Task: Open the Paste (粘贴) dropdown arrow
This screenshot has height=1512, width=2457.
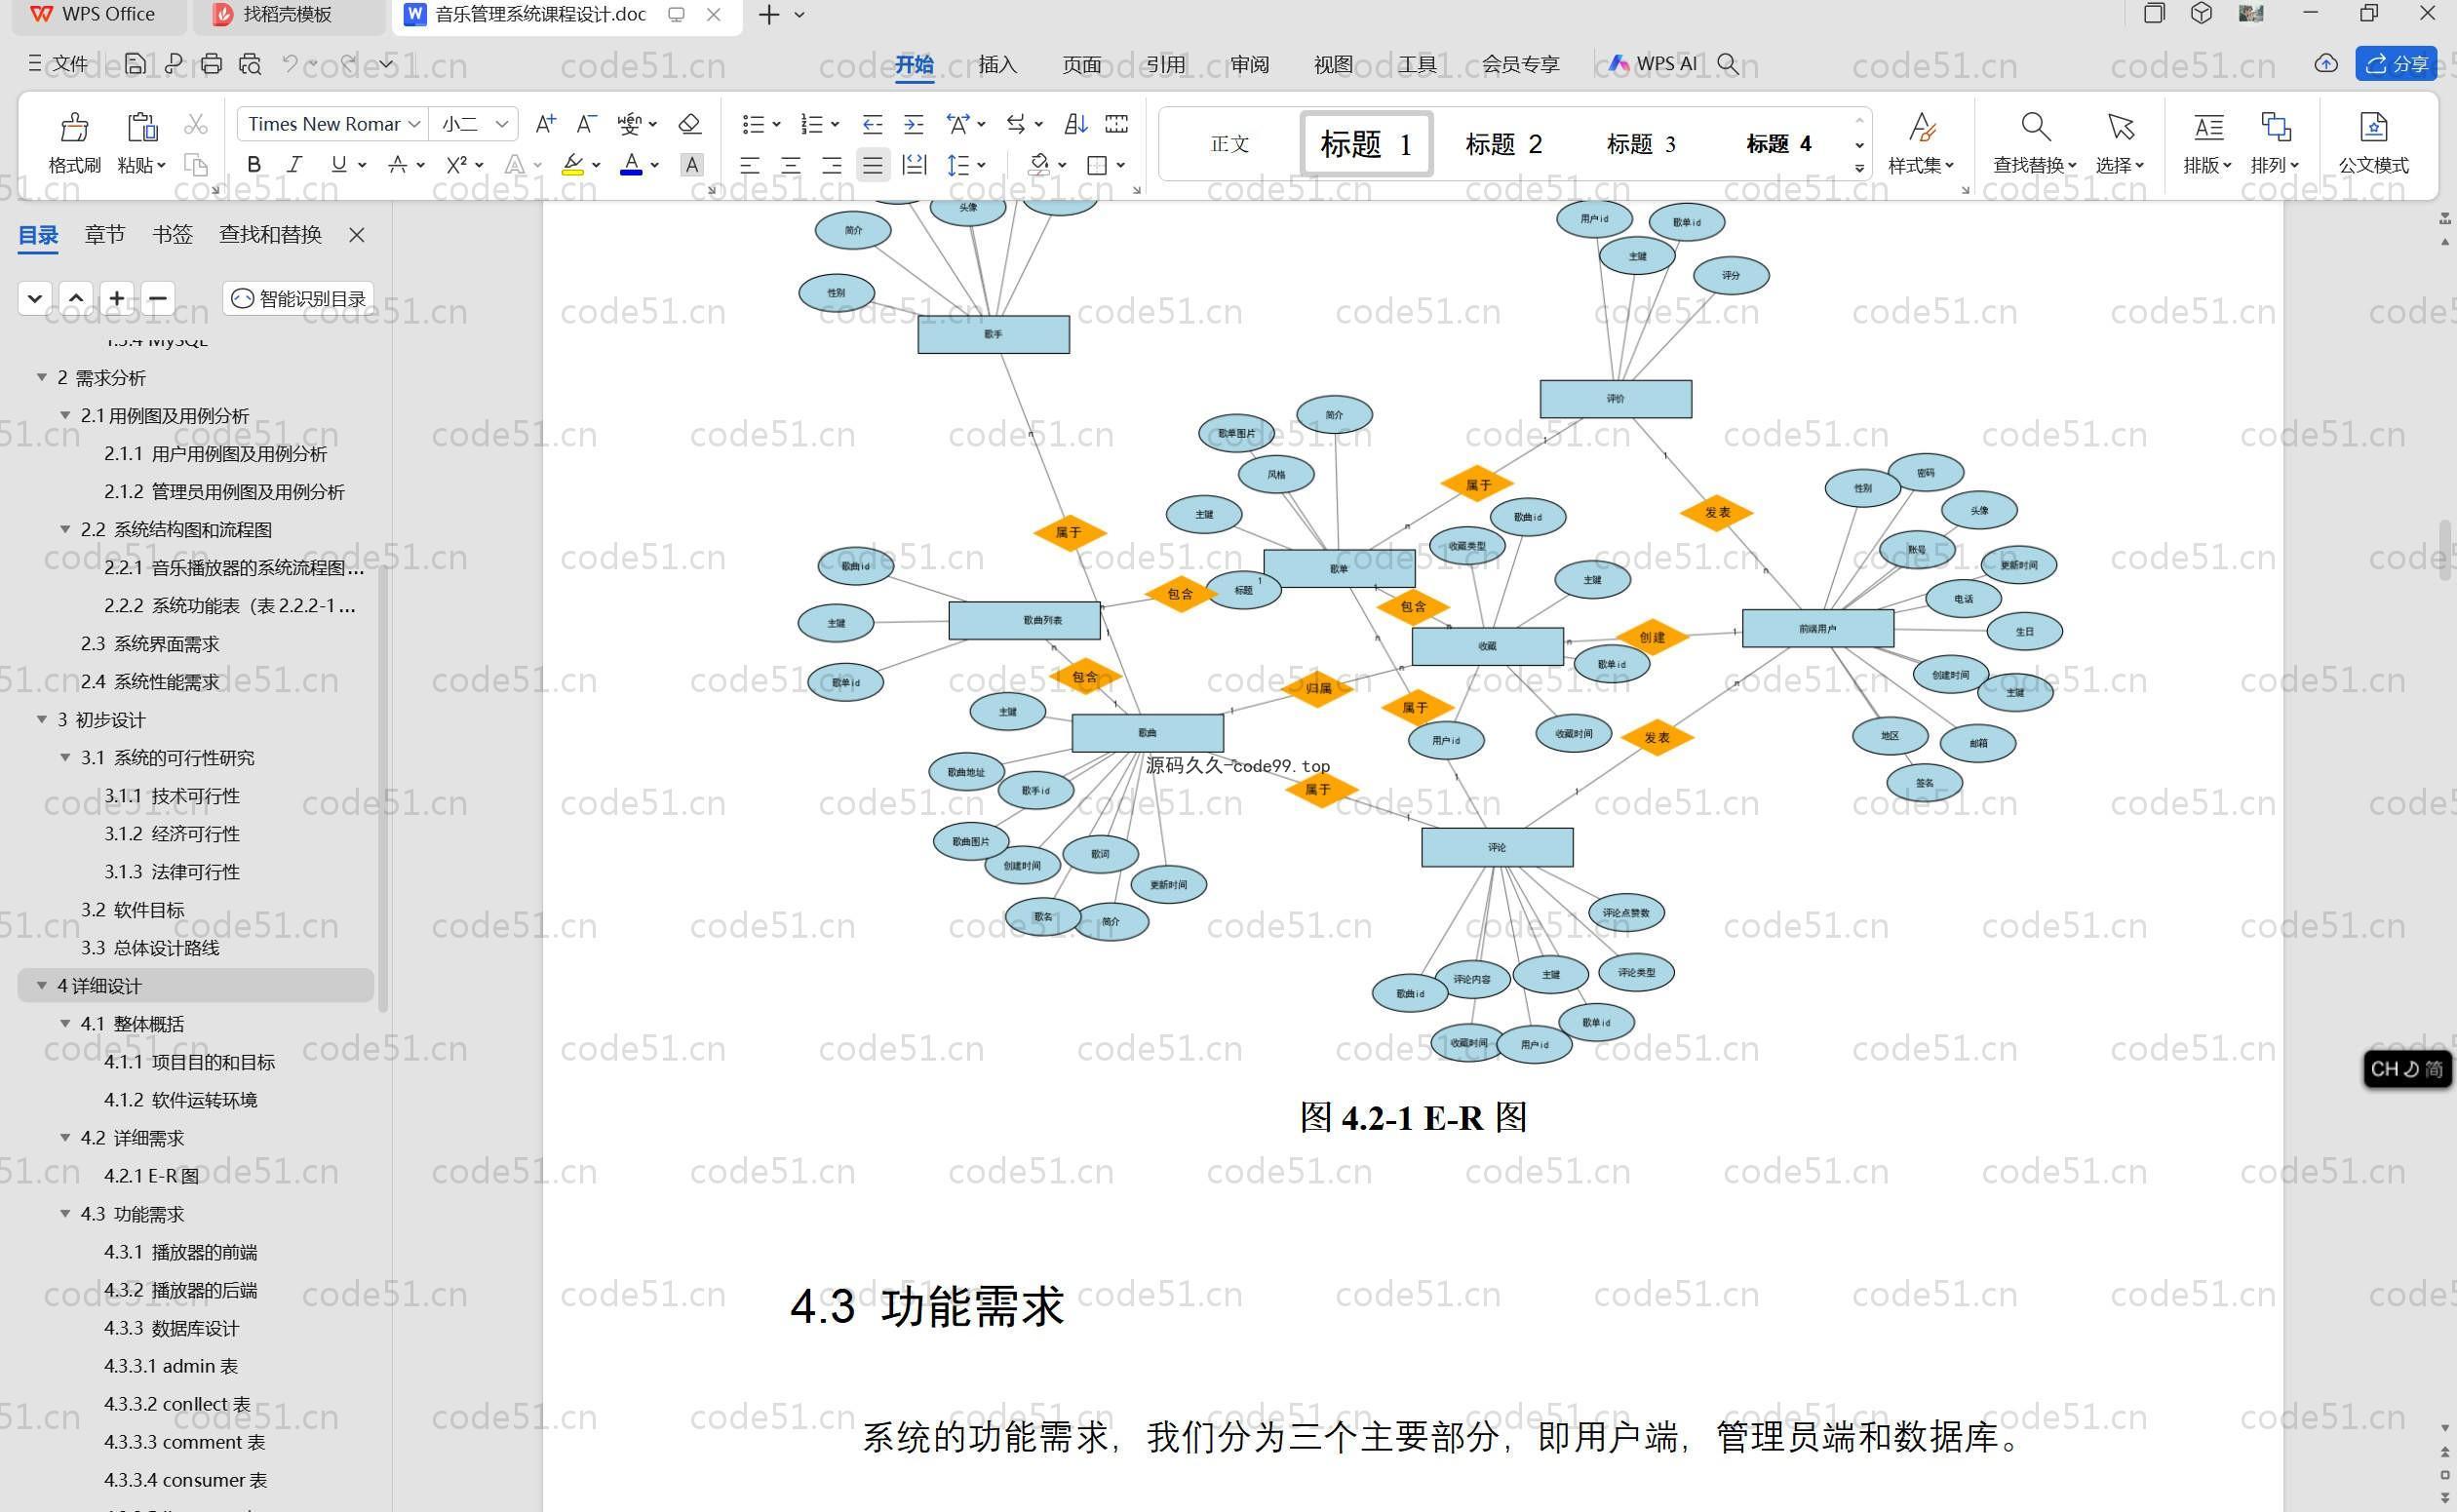Action: 161,165
